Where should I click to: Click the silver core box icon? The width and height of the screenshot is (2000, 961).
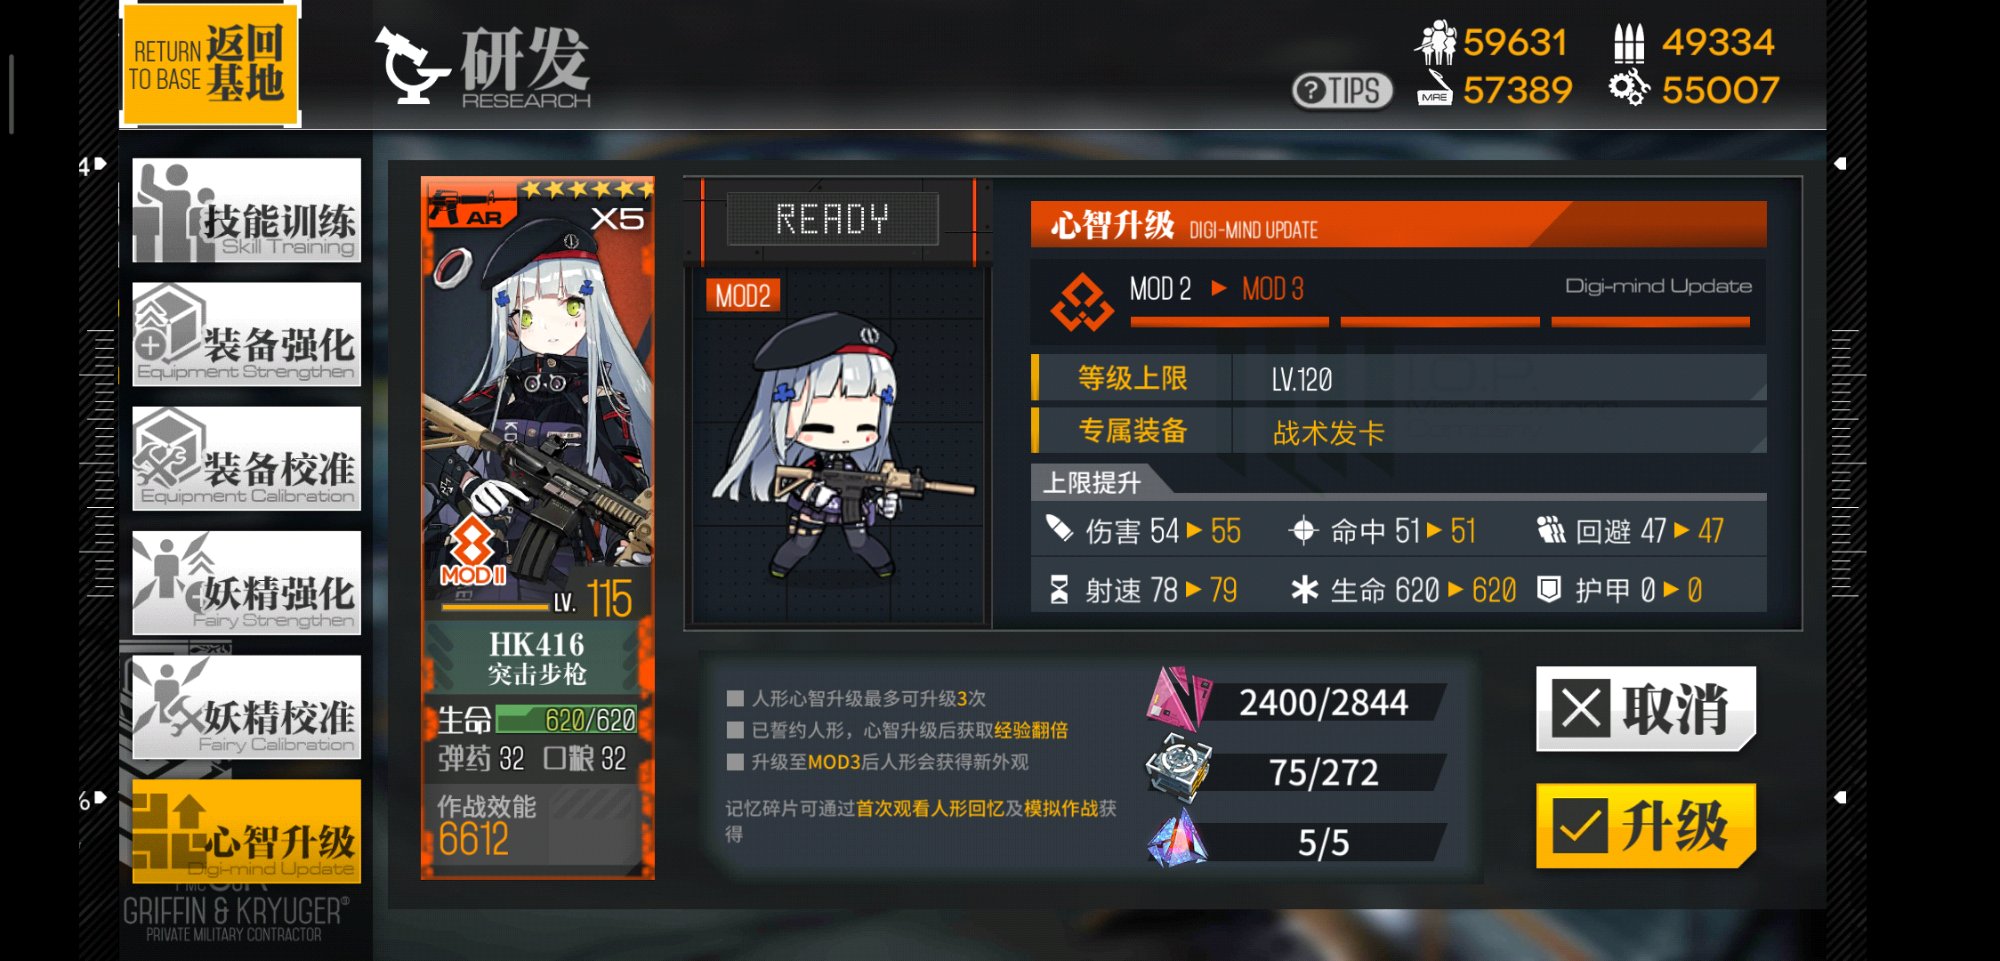(x=1177, y=768)
